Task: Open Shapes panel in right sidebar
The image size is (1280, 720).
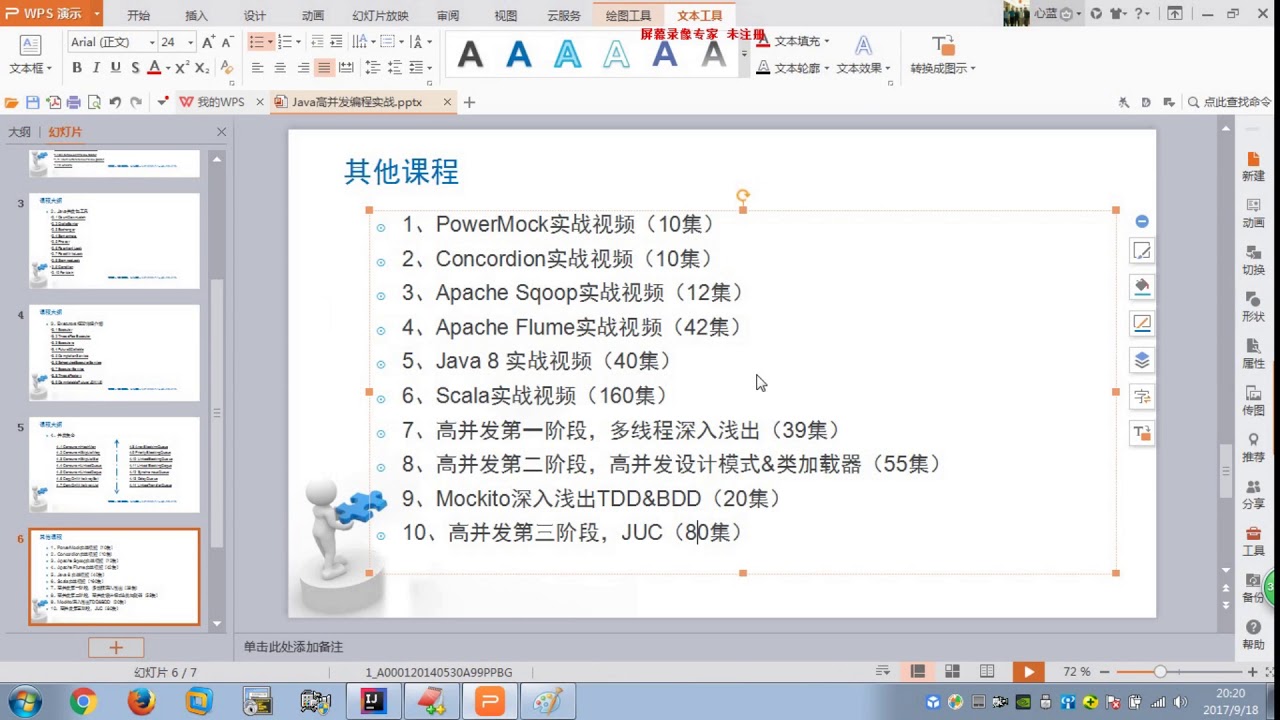Action: coord(1253,307)
